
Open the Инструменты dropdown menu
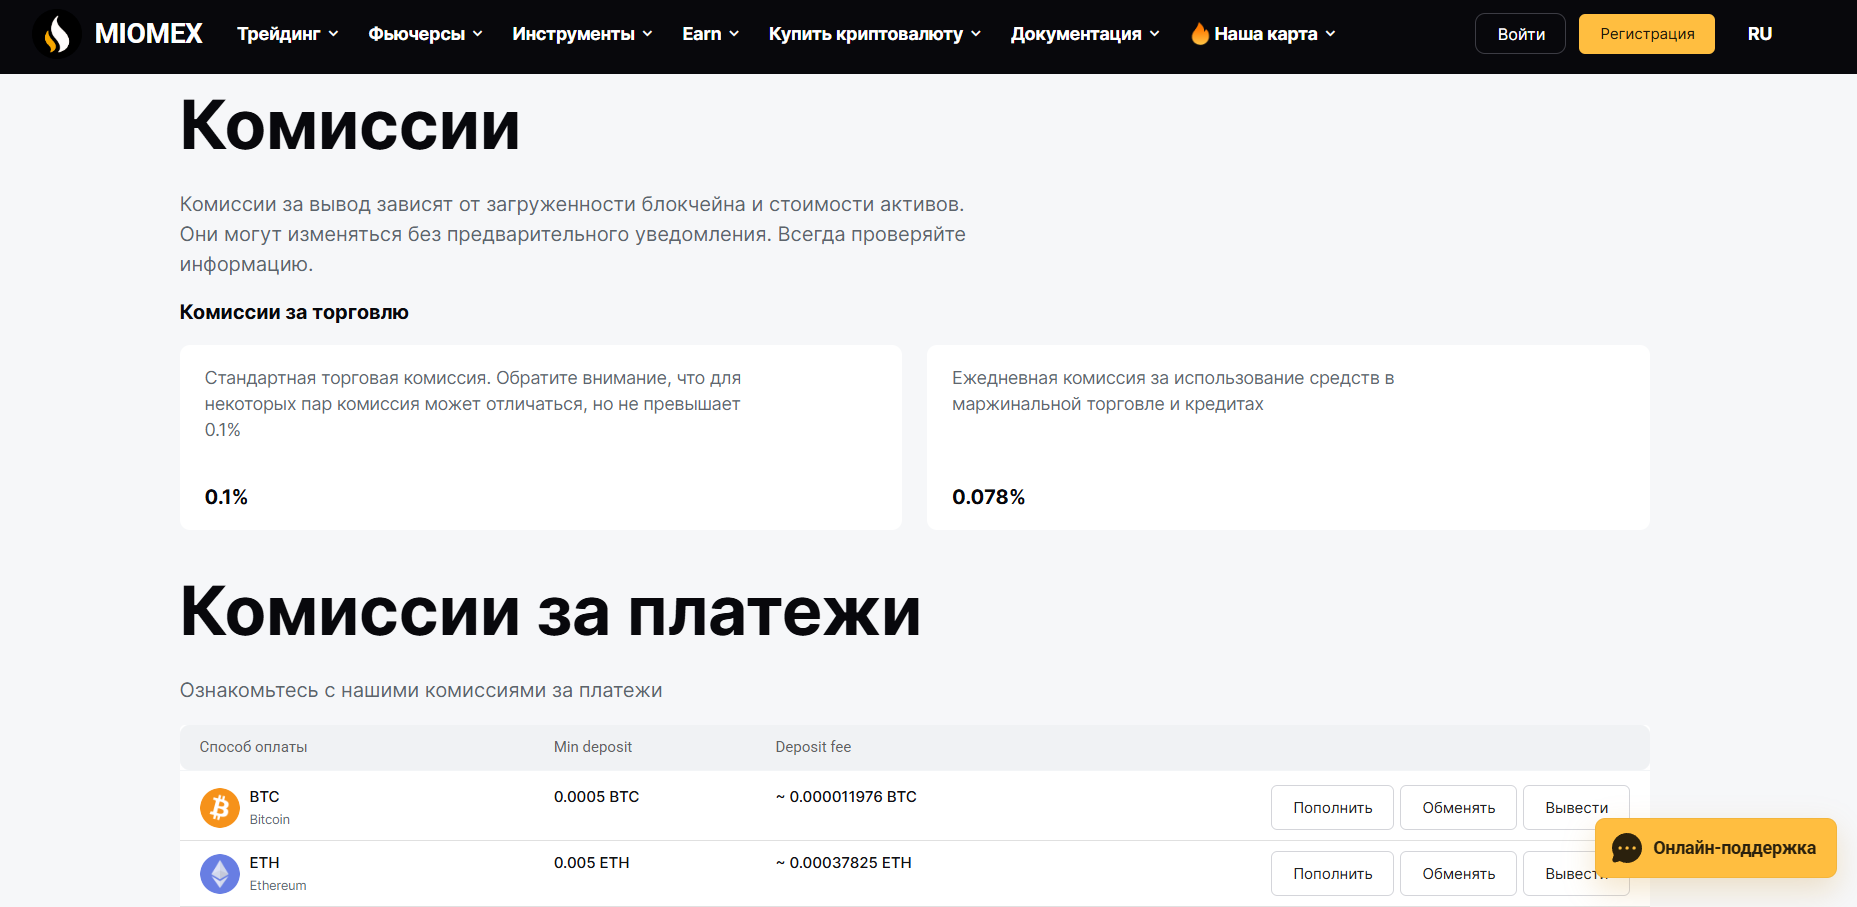click(x=583, y=34)
